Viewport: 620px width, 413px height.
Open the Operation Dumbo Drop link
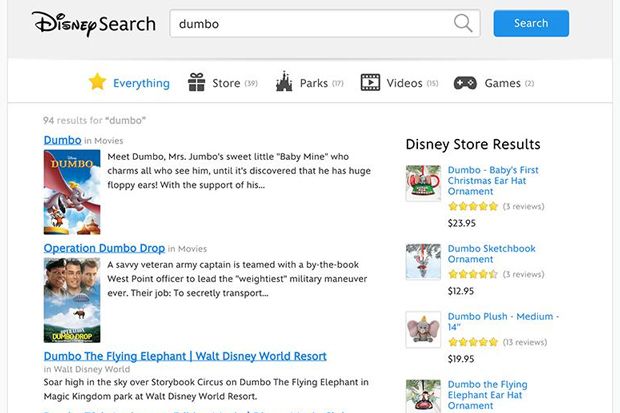104,248
